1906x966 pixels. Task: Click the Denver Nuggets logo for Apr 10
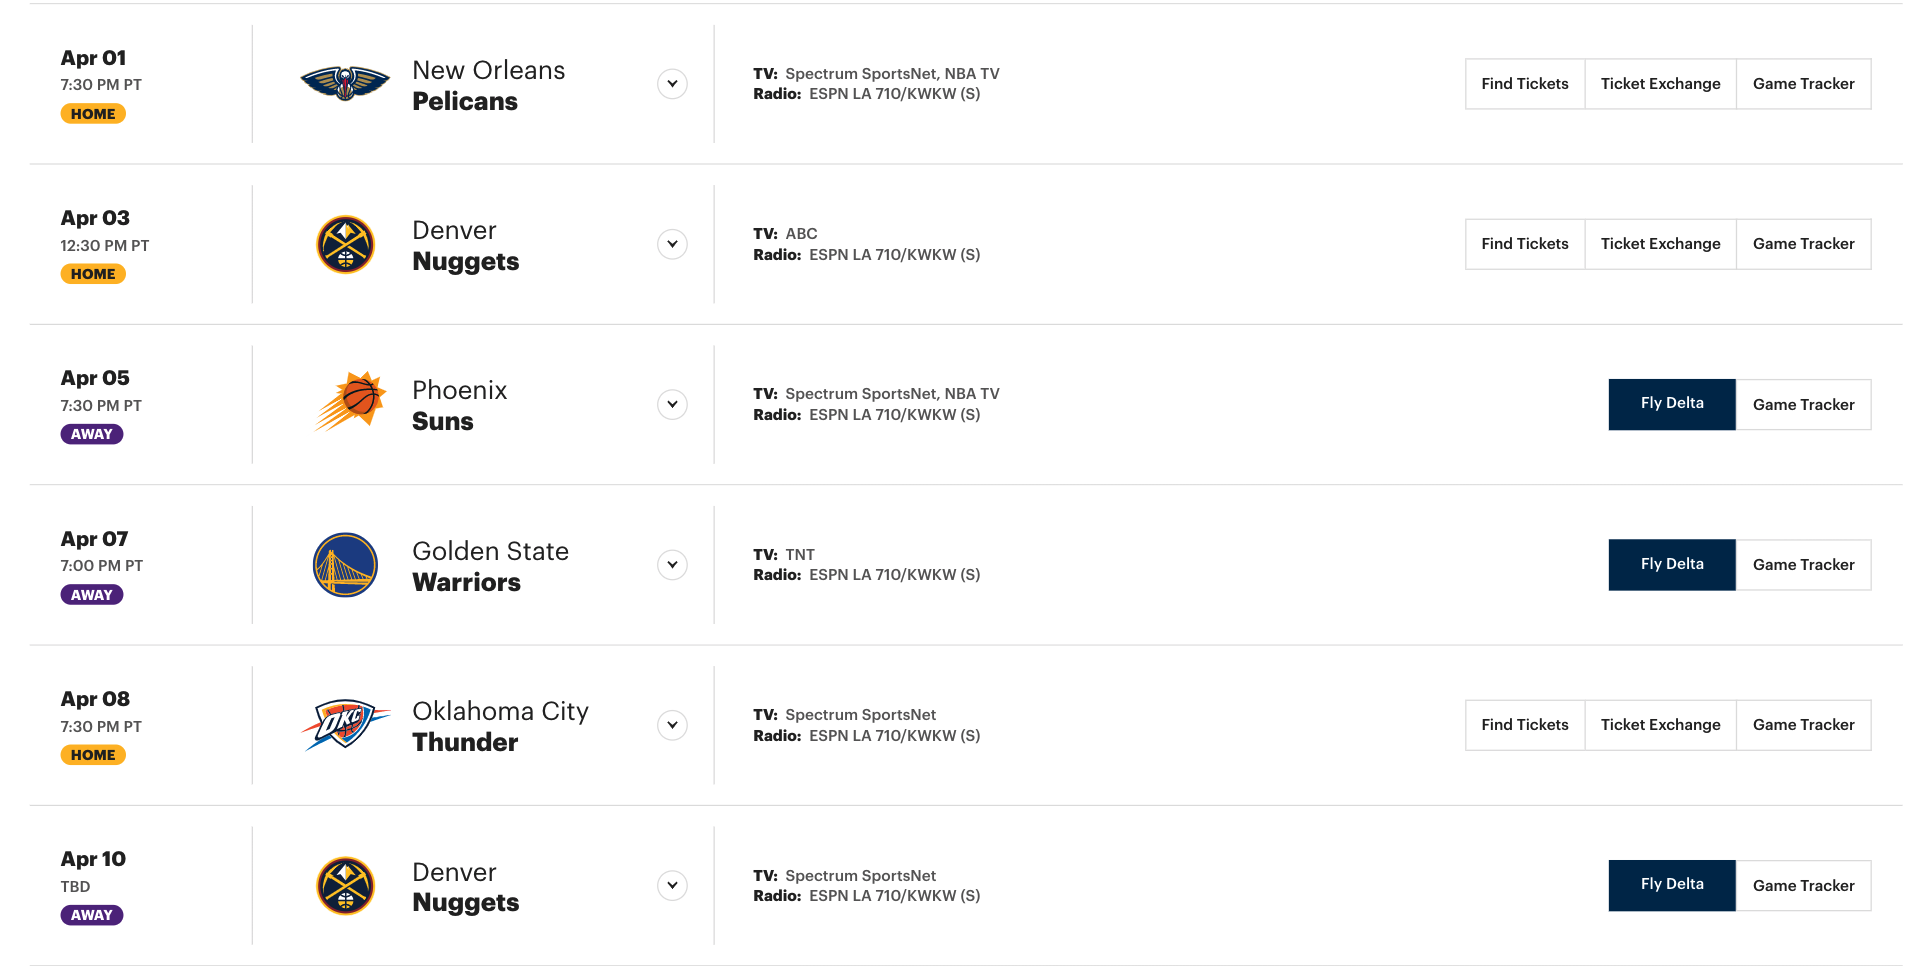point(345,886)
